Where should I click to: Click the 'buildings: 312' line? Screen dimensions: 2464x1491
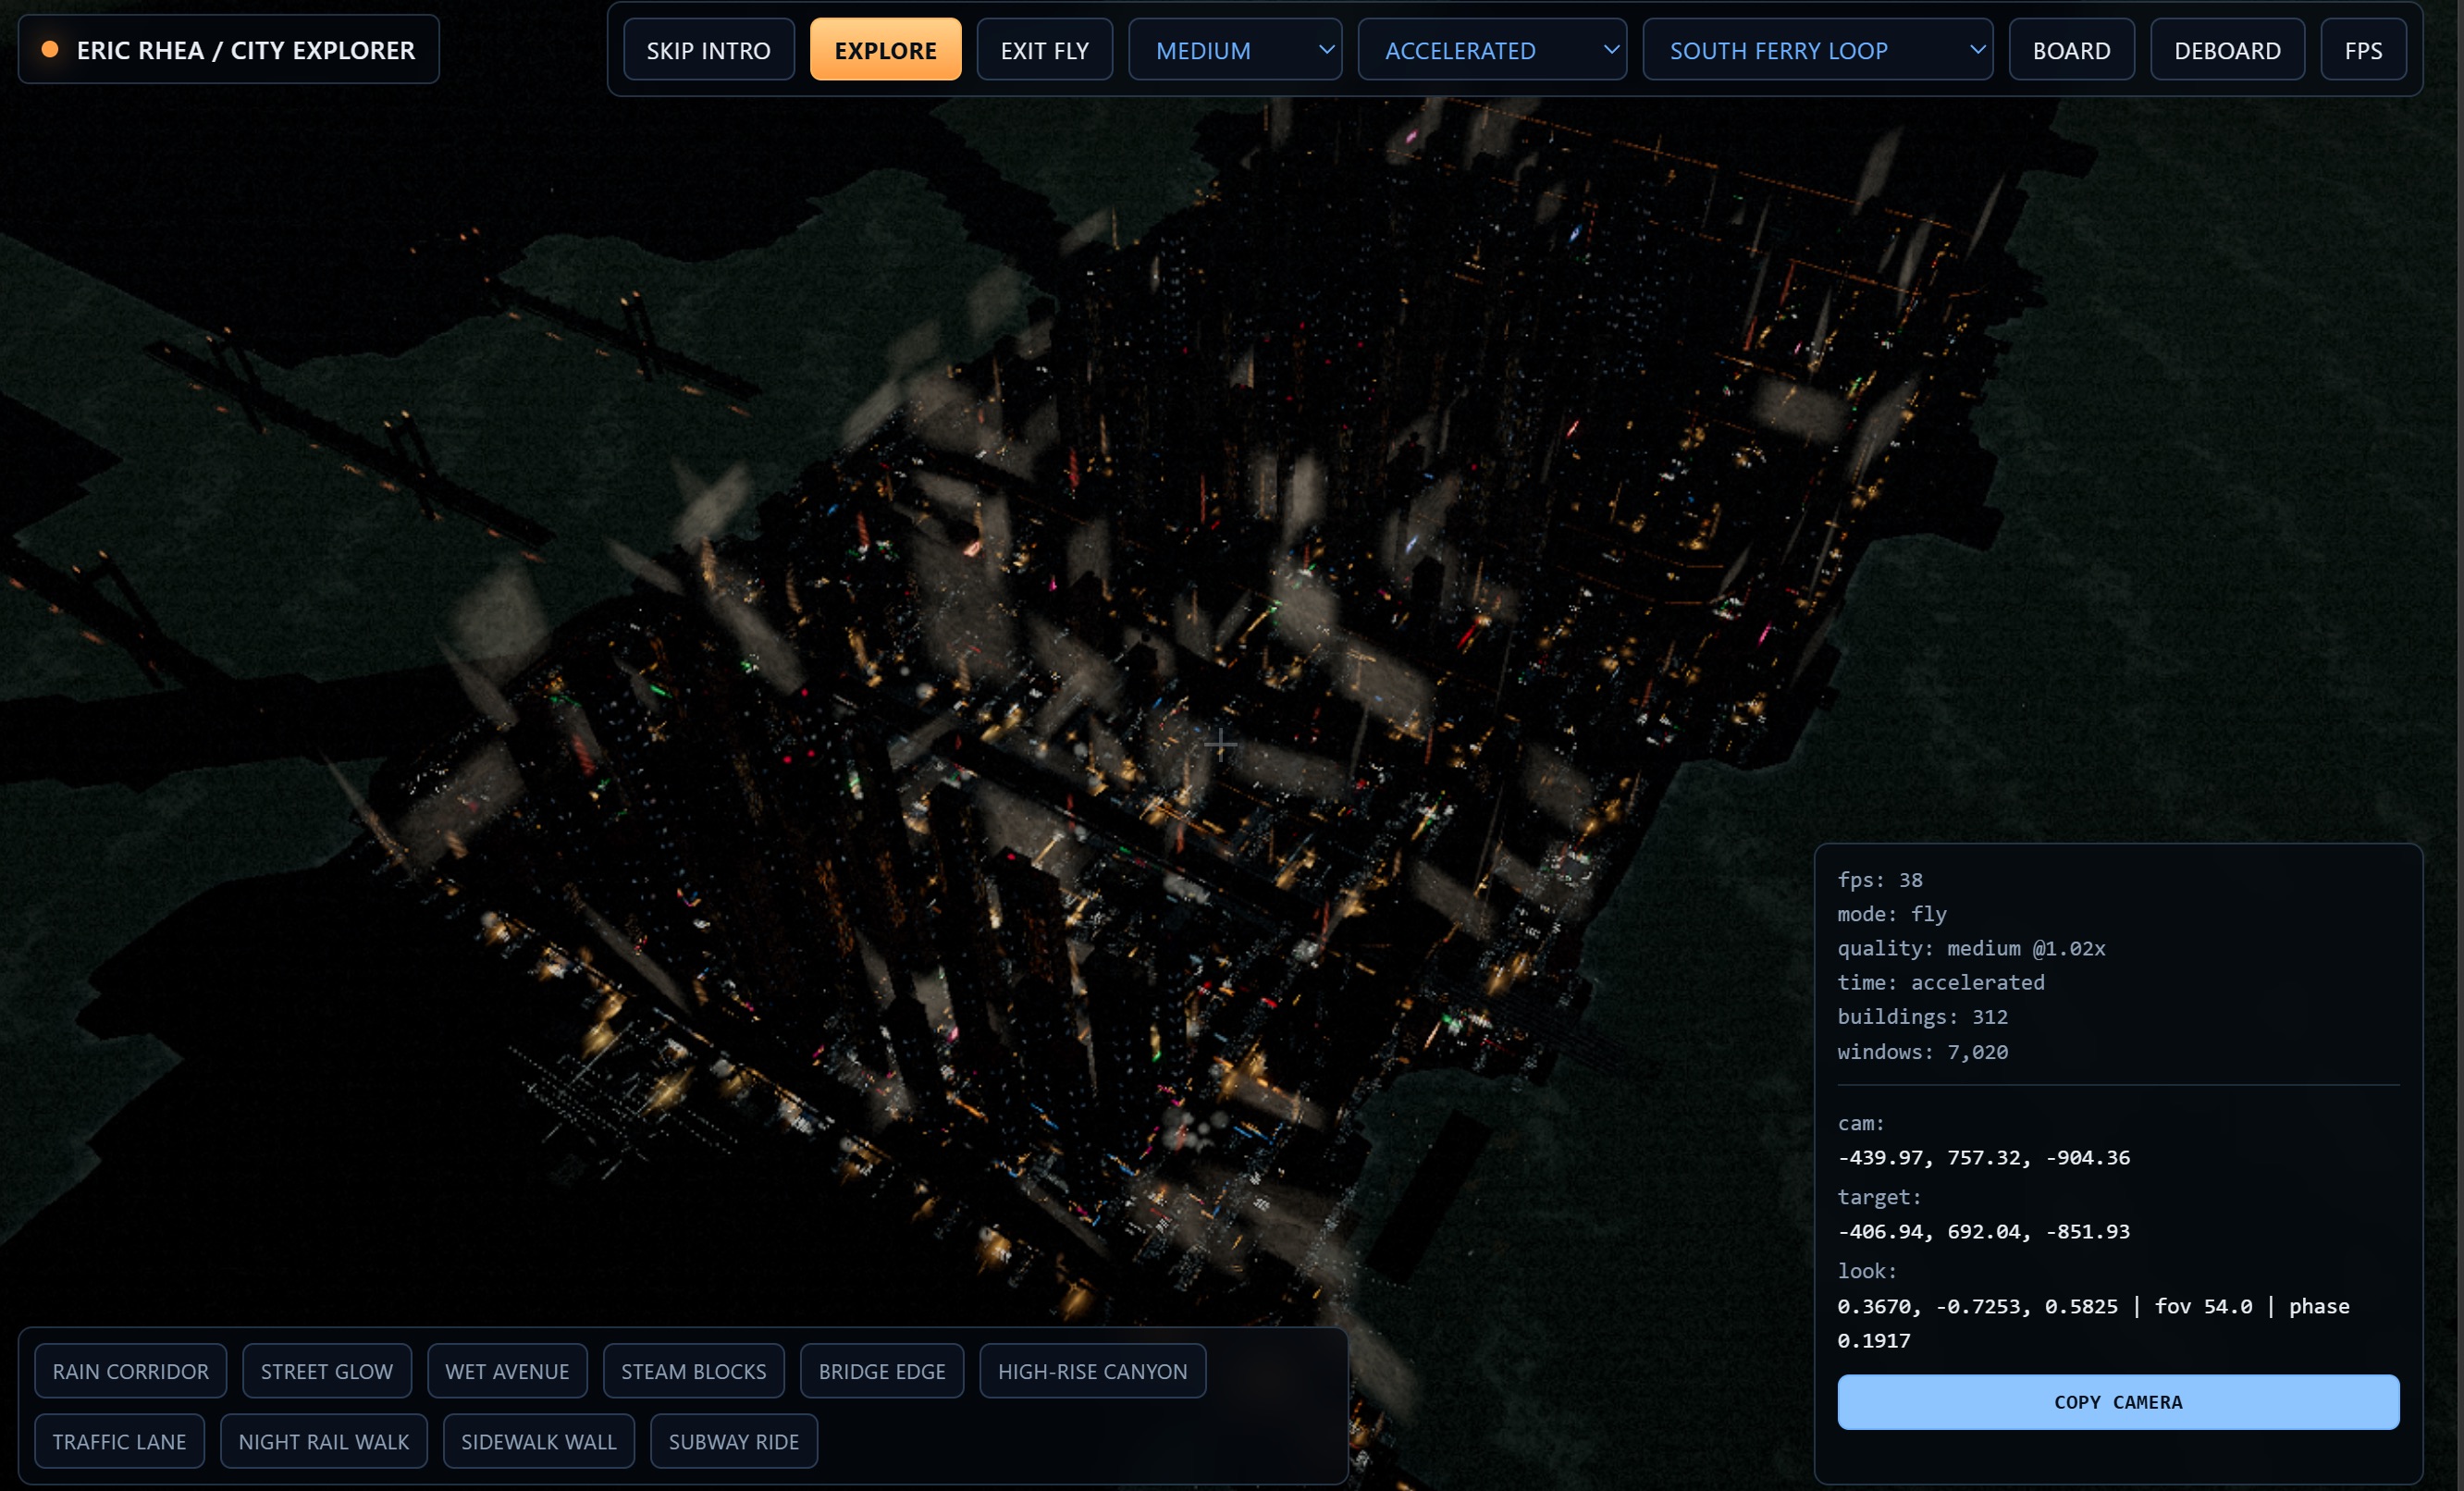[x=1923, y=1016]
